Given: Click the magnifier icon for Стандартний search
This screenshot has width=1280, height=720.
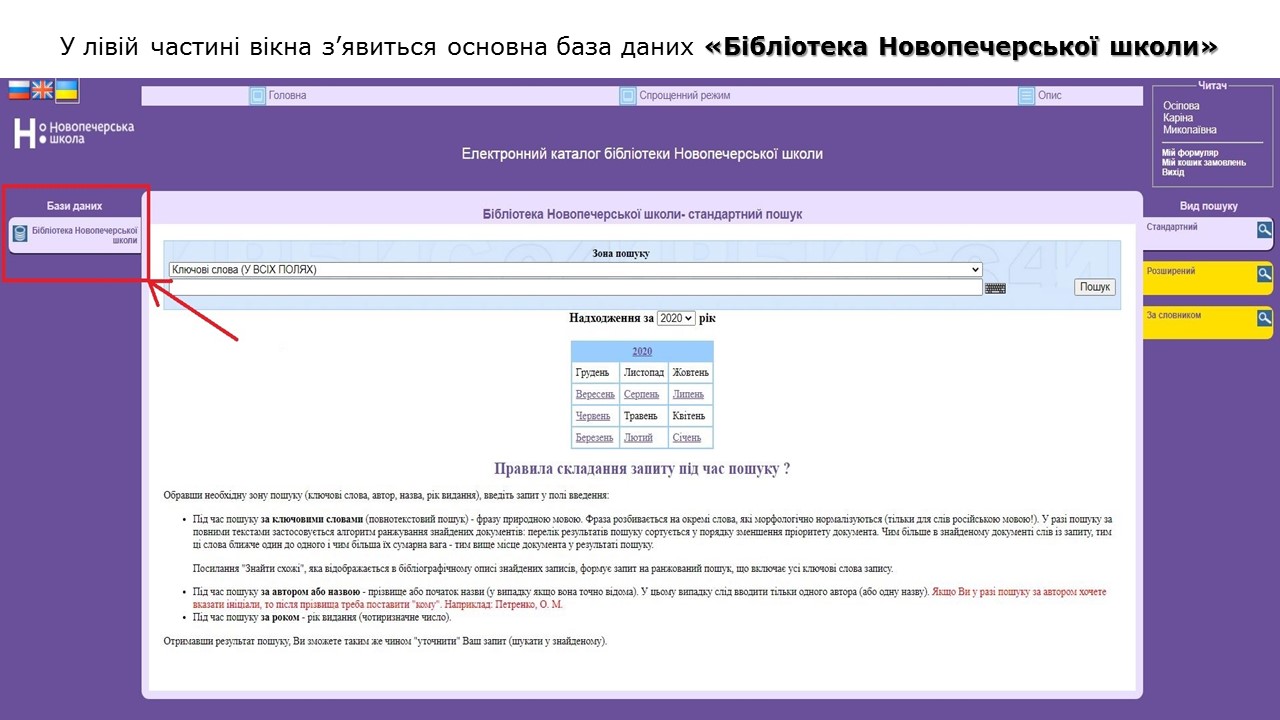Looking at the screenshot, I should 1265,230.
